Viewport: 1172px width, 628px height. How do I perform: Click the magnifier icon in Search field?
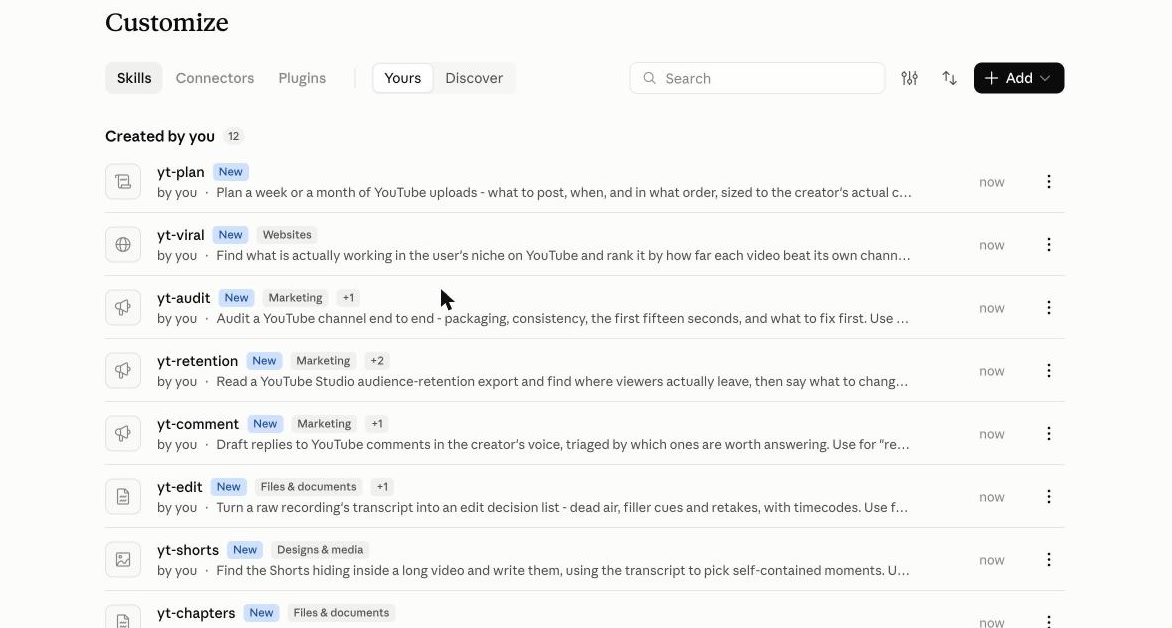pos(650,78)
